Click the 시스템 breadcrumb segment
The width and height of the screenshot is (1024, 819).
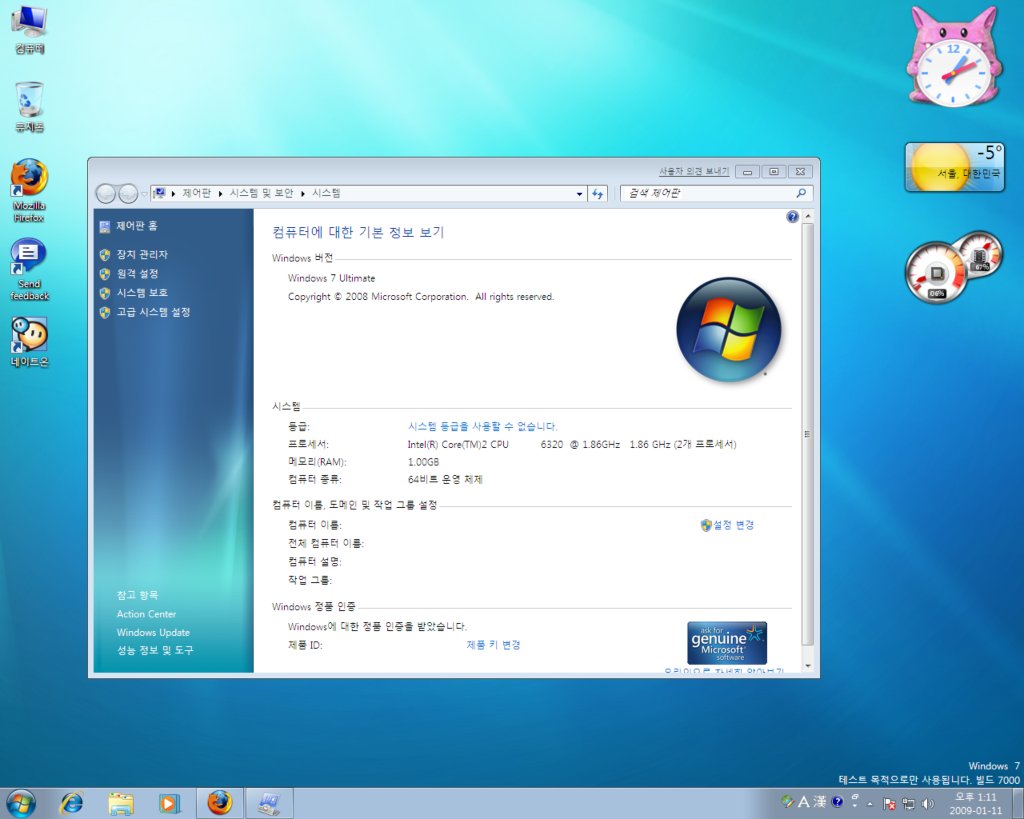point(326,193)
